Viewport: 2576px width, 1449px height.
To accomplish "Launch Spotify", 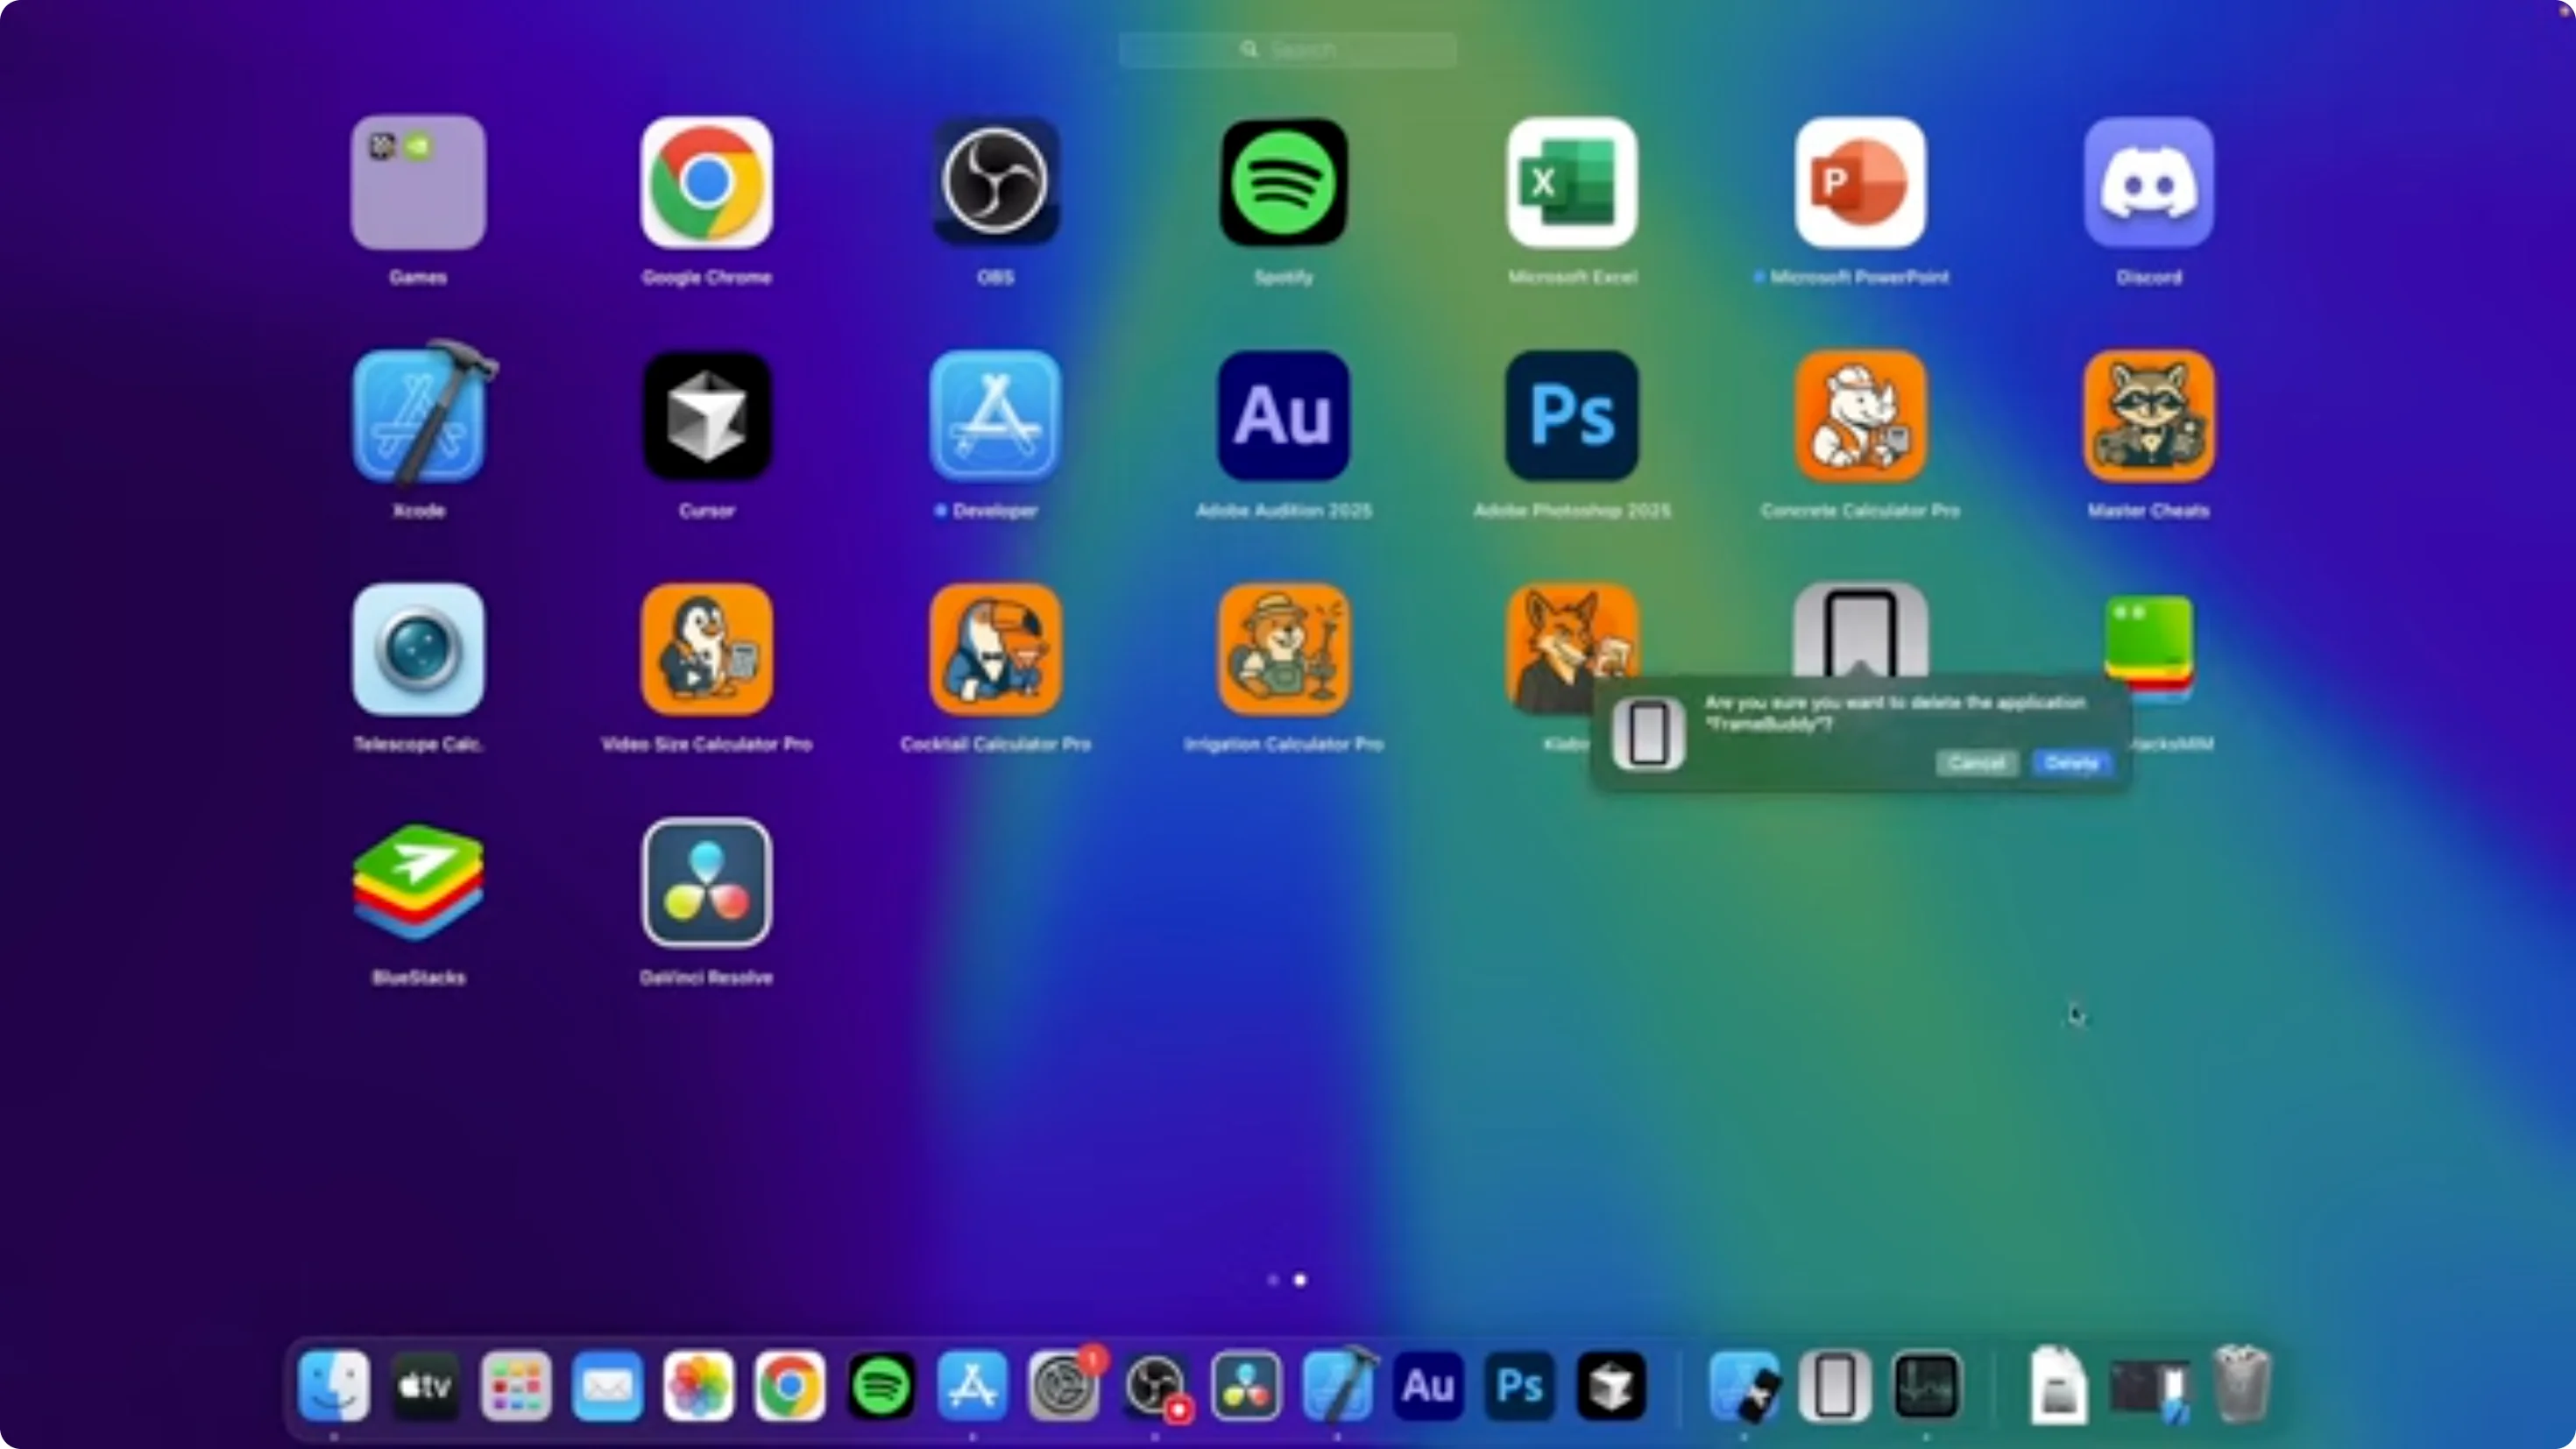I will click(1283, 183).
